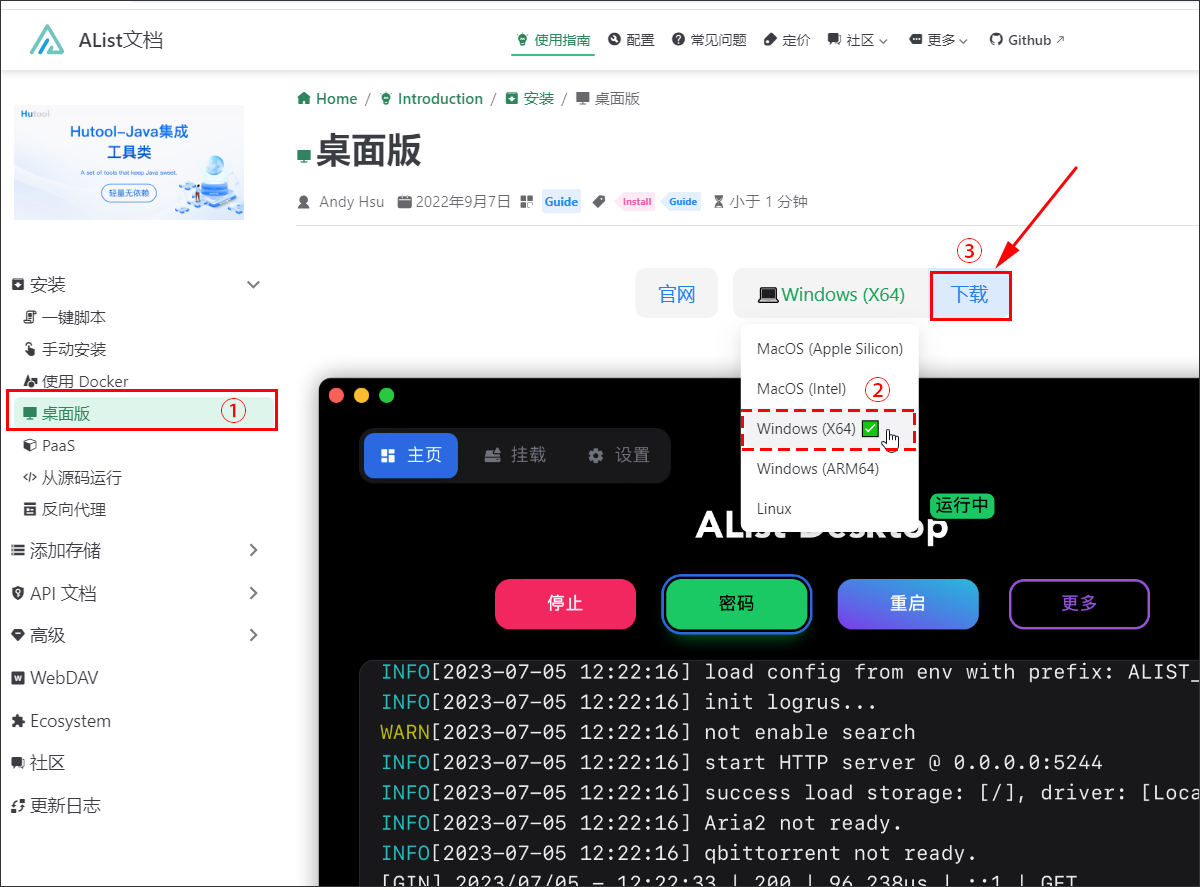The width and height of the screenshot is (1200, 887).
Task: Click the 配置 compass icon in the navbar
Action: pyautogui.click(x=614, y=40)
